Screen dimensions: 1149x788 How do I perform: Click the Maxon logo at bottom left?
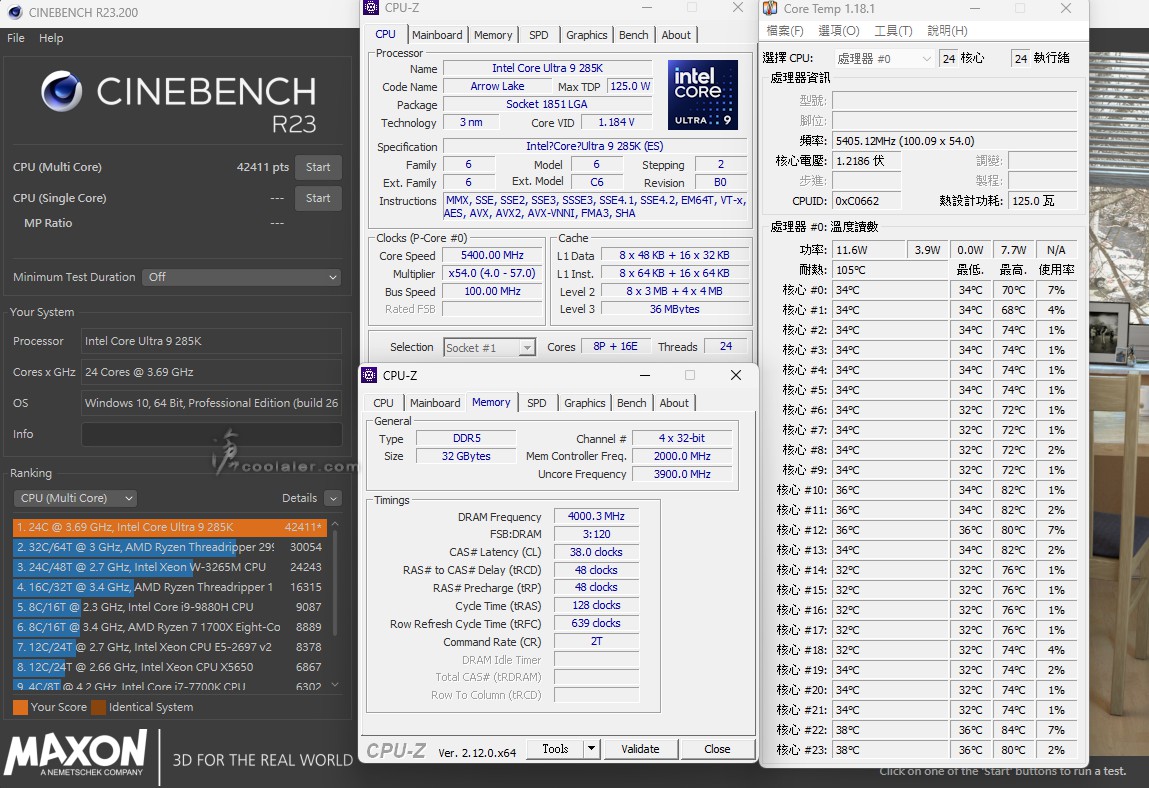point(75,753)
